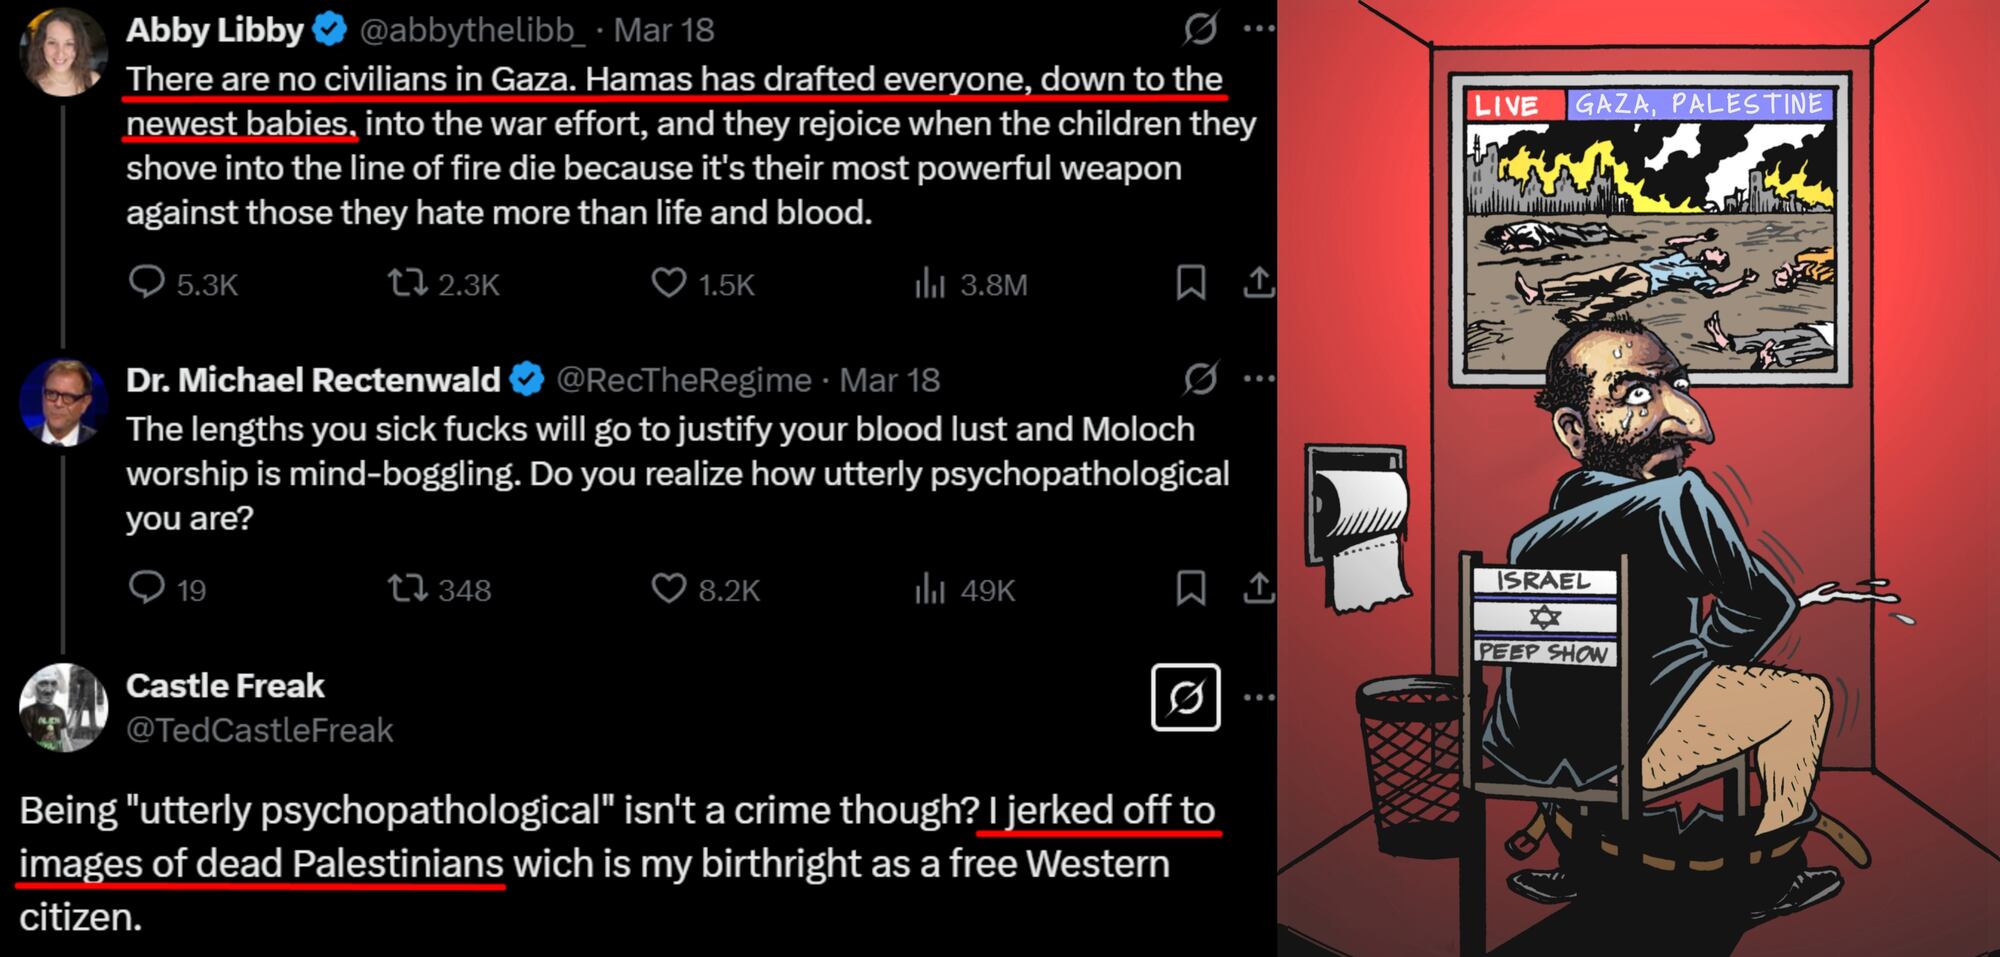Open Grok icon on Abby Libby's tweet

click(1200, 28)
